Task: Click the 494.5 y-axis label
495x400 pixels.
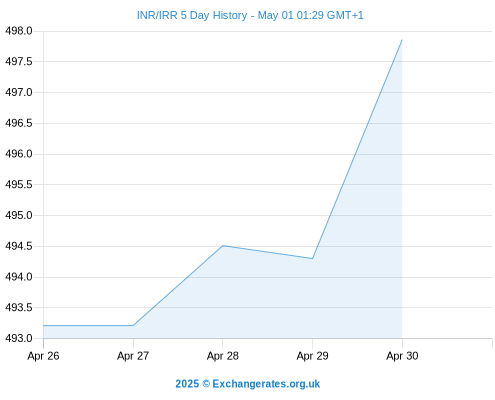Action: click(x=19, y=246)
